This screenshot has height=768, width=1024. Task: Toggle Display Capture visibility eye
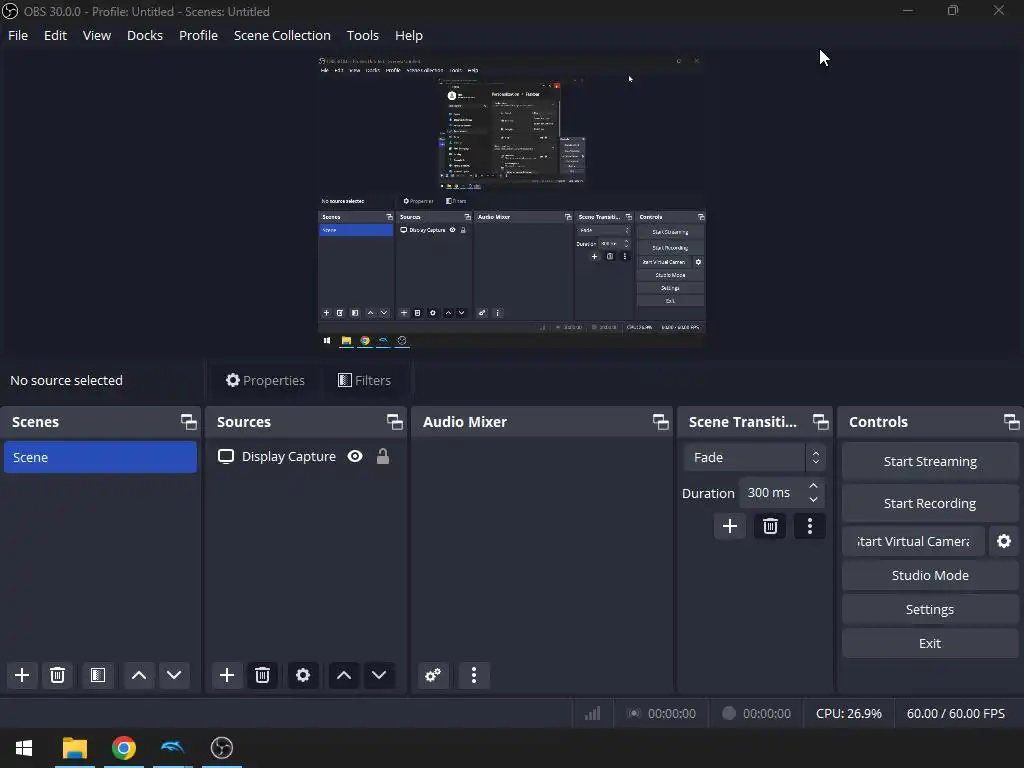point(355,456)
